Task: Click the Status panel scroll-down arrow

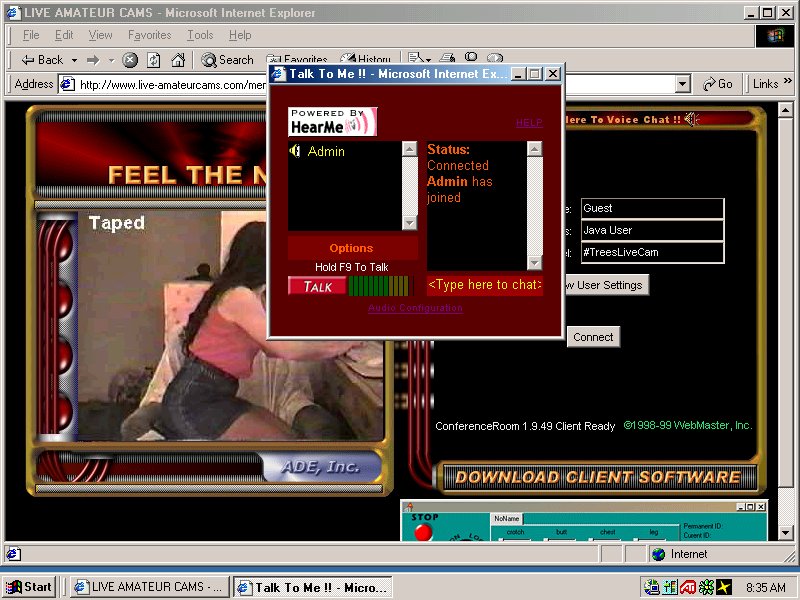Action: (x=534, y=263)
